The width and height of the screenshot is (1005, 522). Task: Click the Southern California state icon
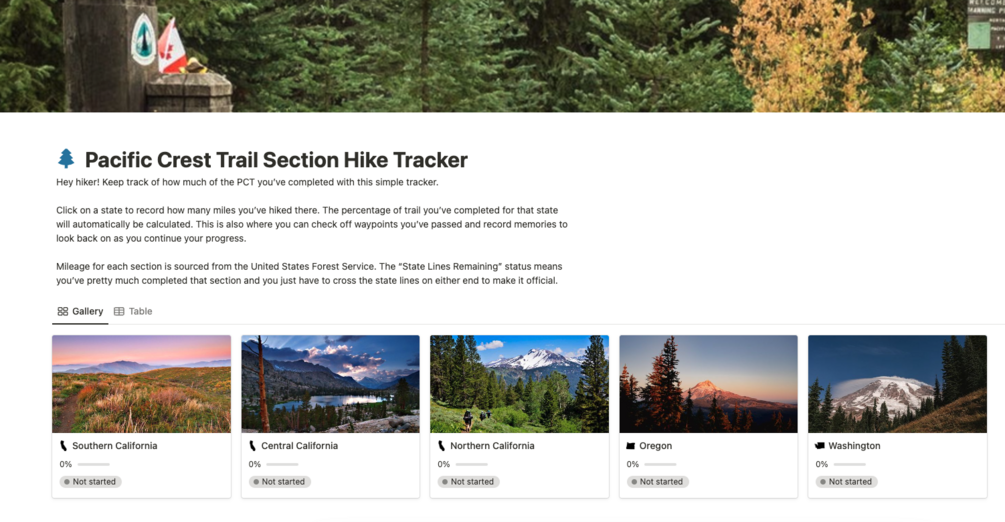(63, 446)
